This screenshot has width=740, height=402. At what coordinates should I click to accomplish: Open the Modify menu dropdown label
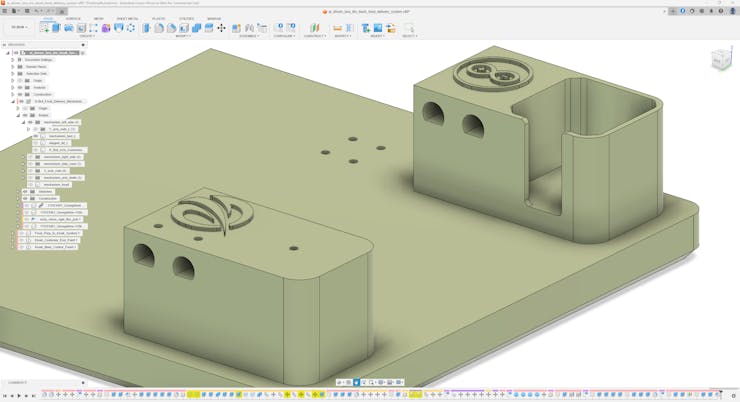click(184, 36)
